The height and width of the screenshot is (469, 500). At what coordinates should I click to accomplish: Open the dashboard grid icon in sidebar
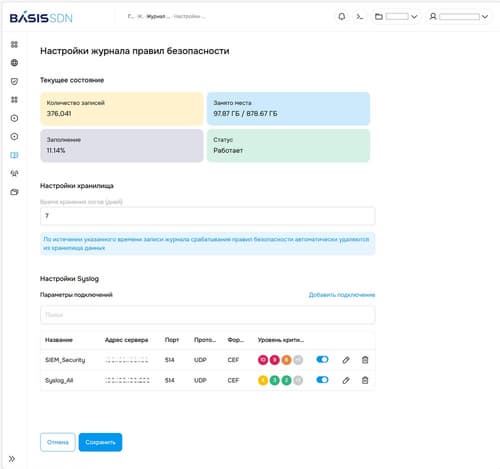14,44
